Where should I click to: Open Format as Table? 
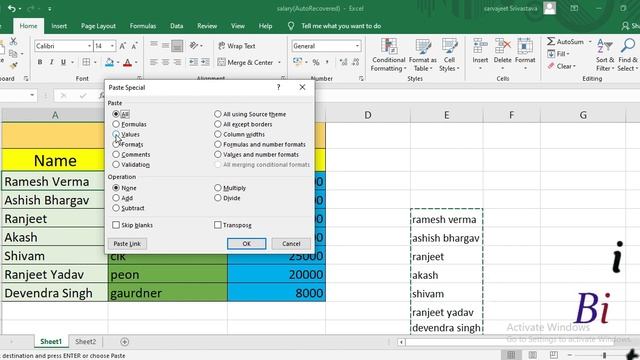(422, 55)
